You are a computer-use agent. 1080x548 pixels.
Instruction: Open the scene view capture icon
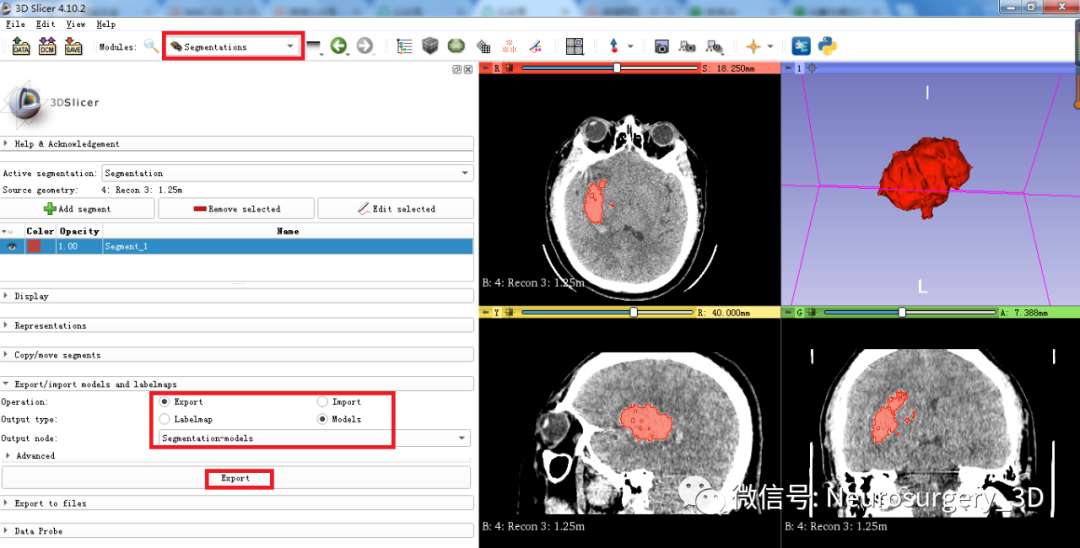(687, 47)
